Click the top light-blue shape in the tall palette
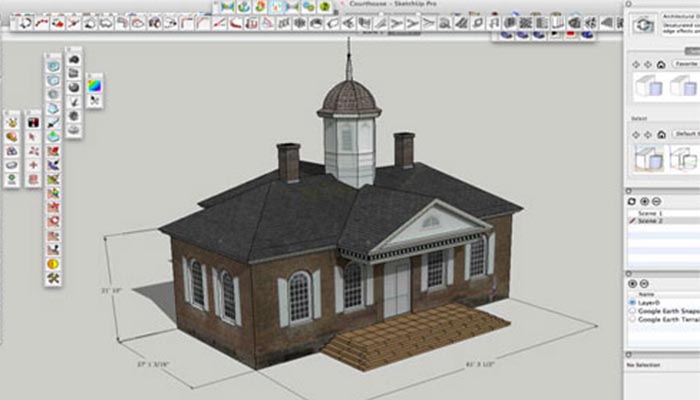Screen dimensions: 700x400 coord(53,67)
